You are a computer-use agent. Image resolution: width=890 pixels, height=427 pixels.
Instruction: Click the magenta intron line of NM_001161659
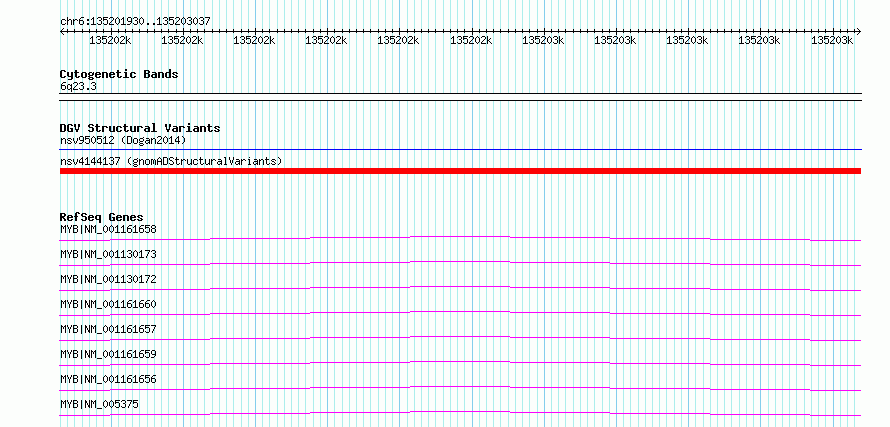460,363
